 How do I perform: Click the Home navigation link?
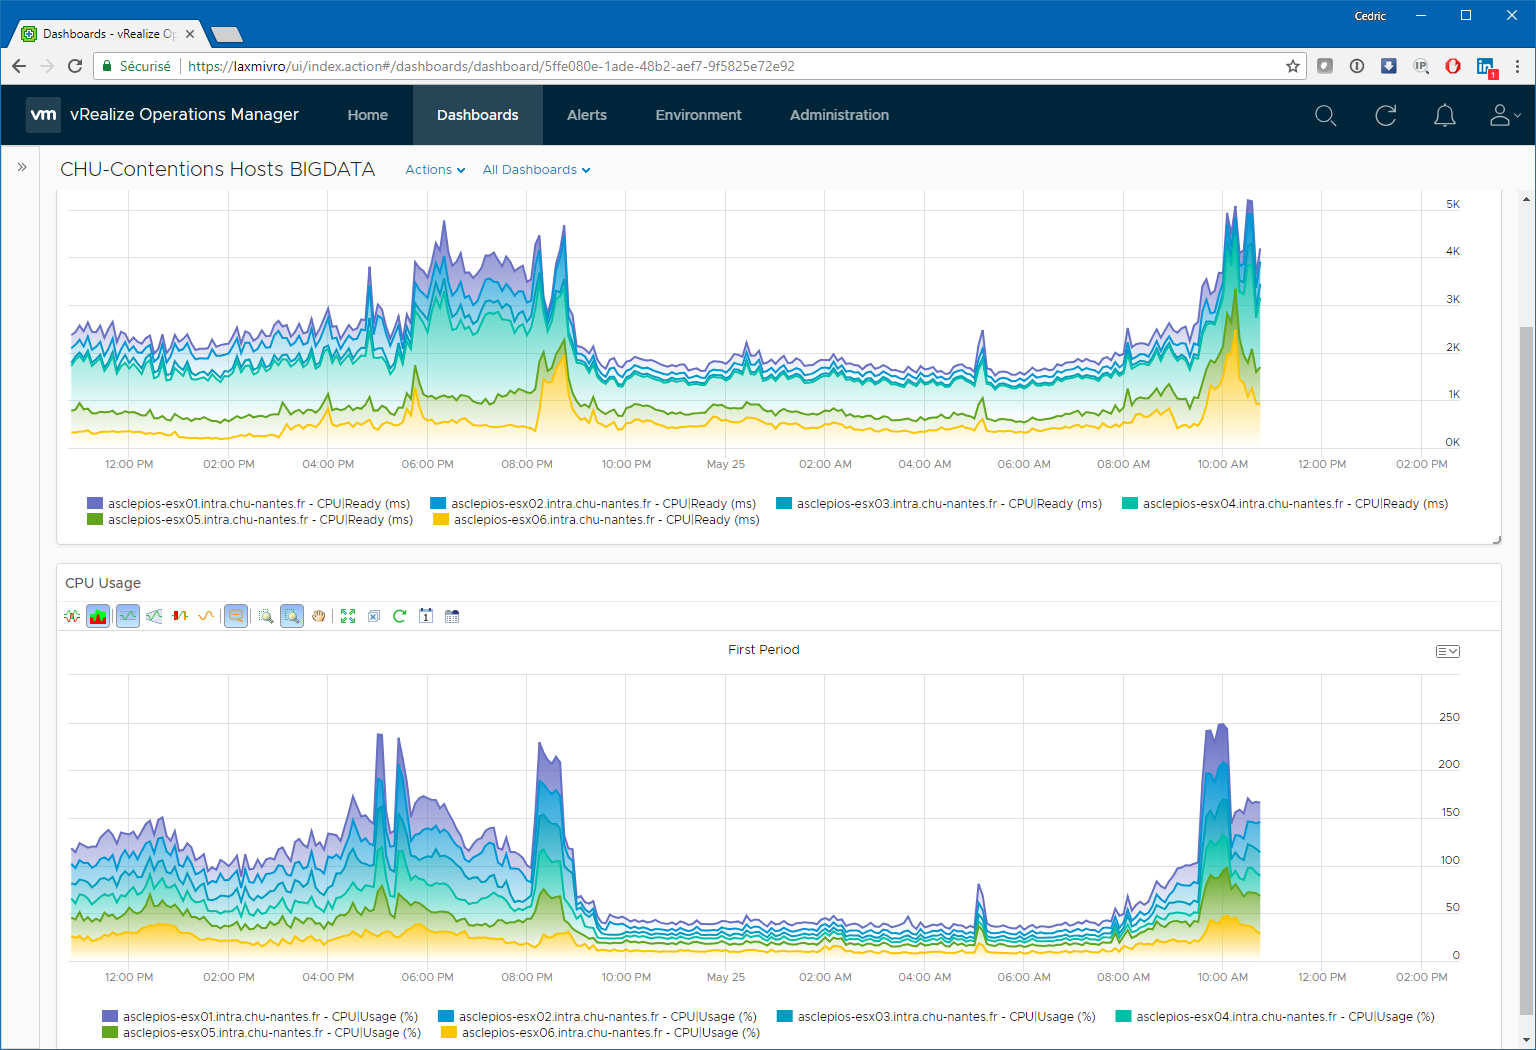pyautogui.click(x=367, y=115)
